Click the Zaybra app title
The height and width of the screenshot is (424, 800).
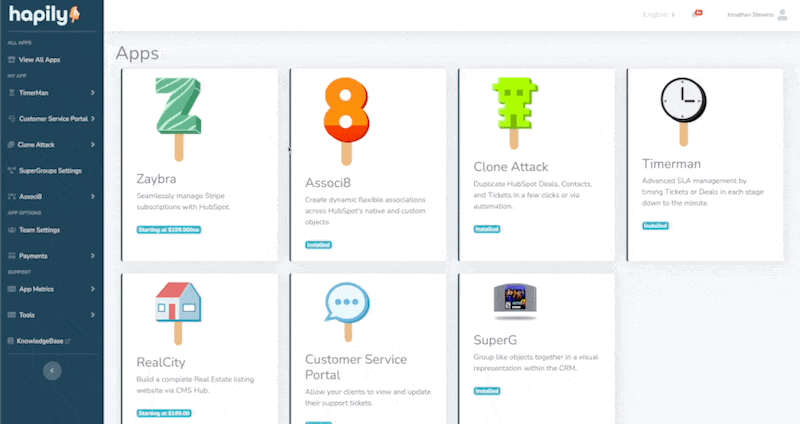pyautogui.click(x=156, y=179)
